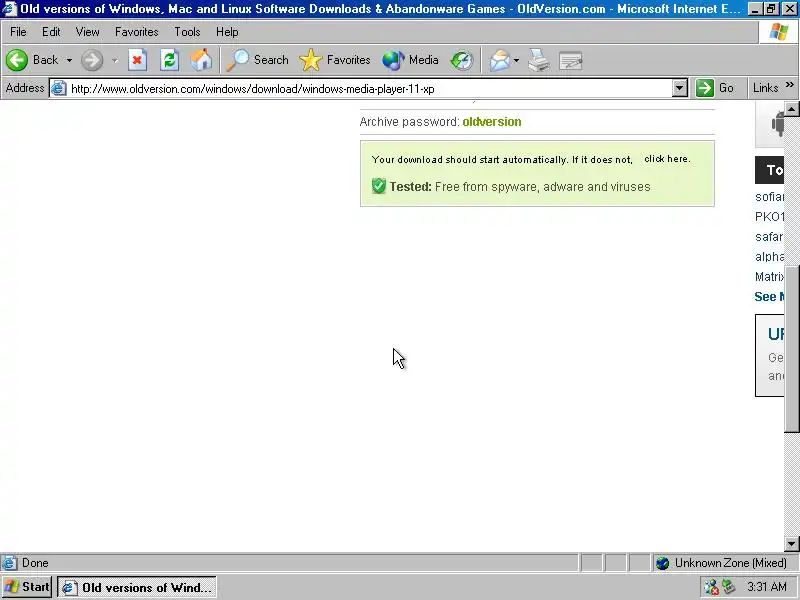Click the scrollbar up arrow
This screenshot has height=600, width=800.
791,109
